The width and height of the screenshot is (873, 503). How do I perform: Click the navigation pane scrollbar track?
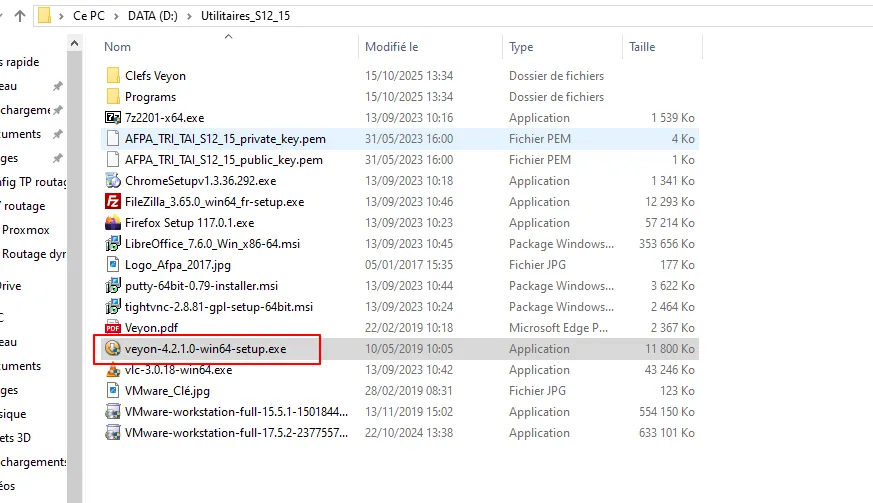coord(75,279)
